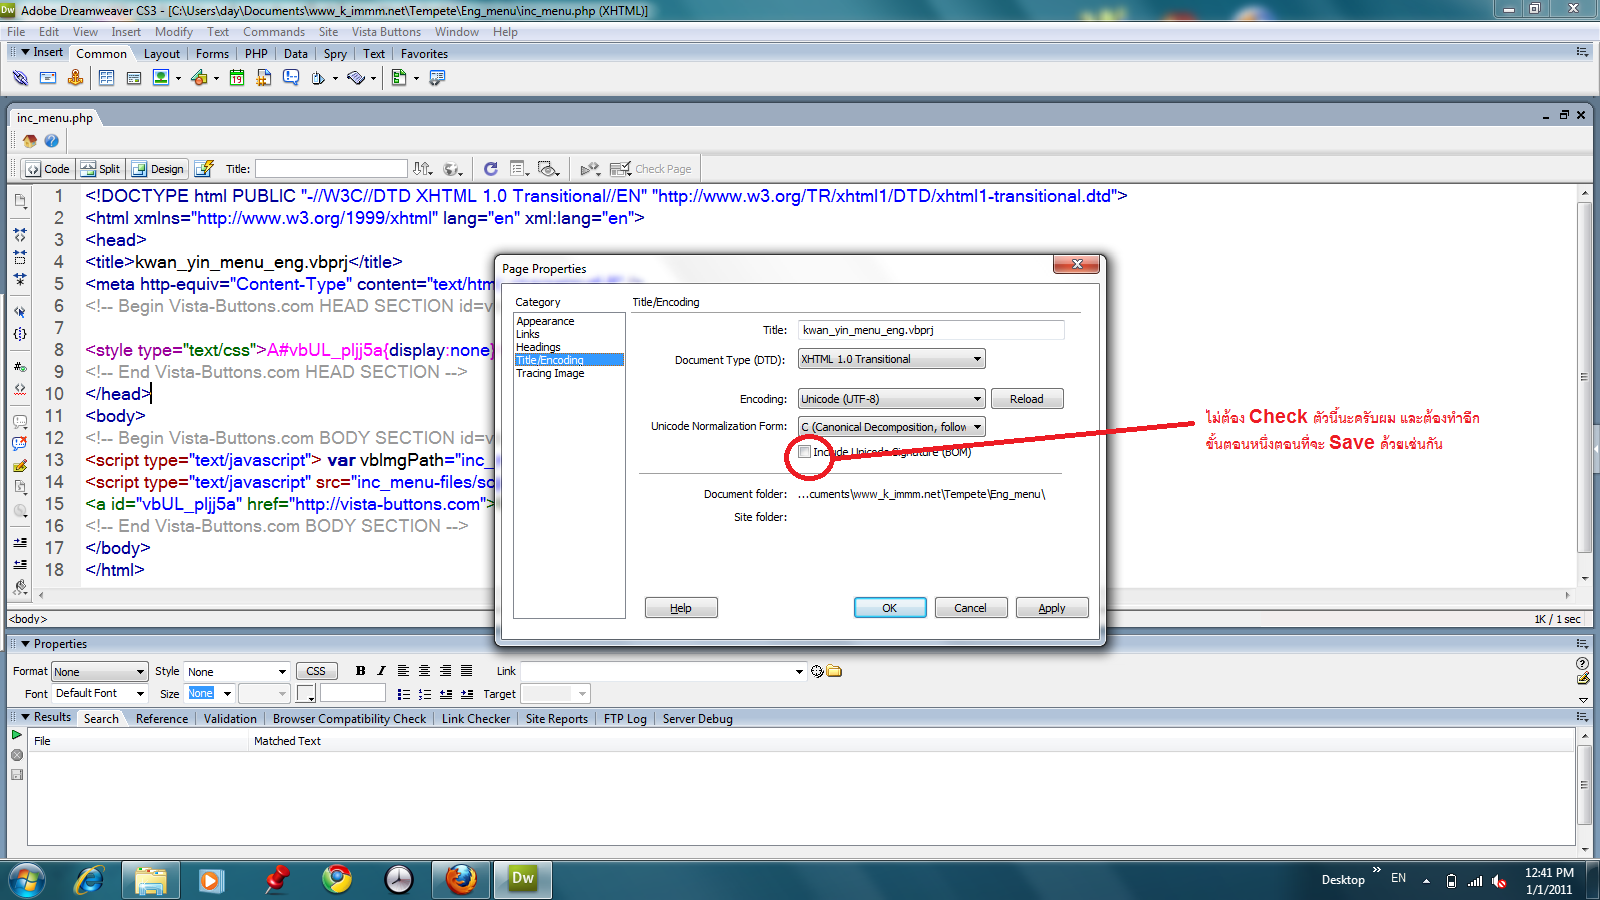
Task: Open the text color swatch picker
Action: pyautogui.click(x=307, y=694)
